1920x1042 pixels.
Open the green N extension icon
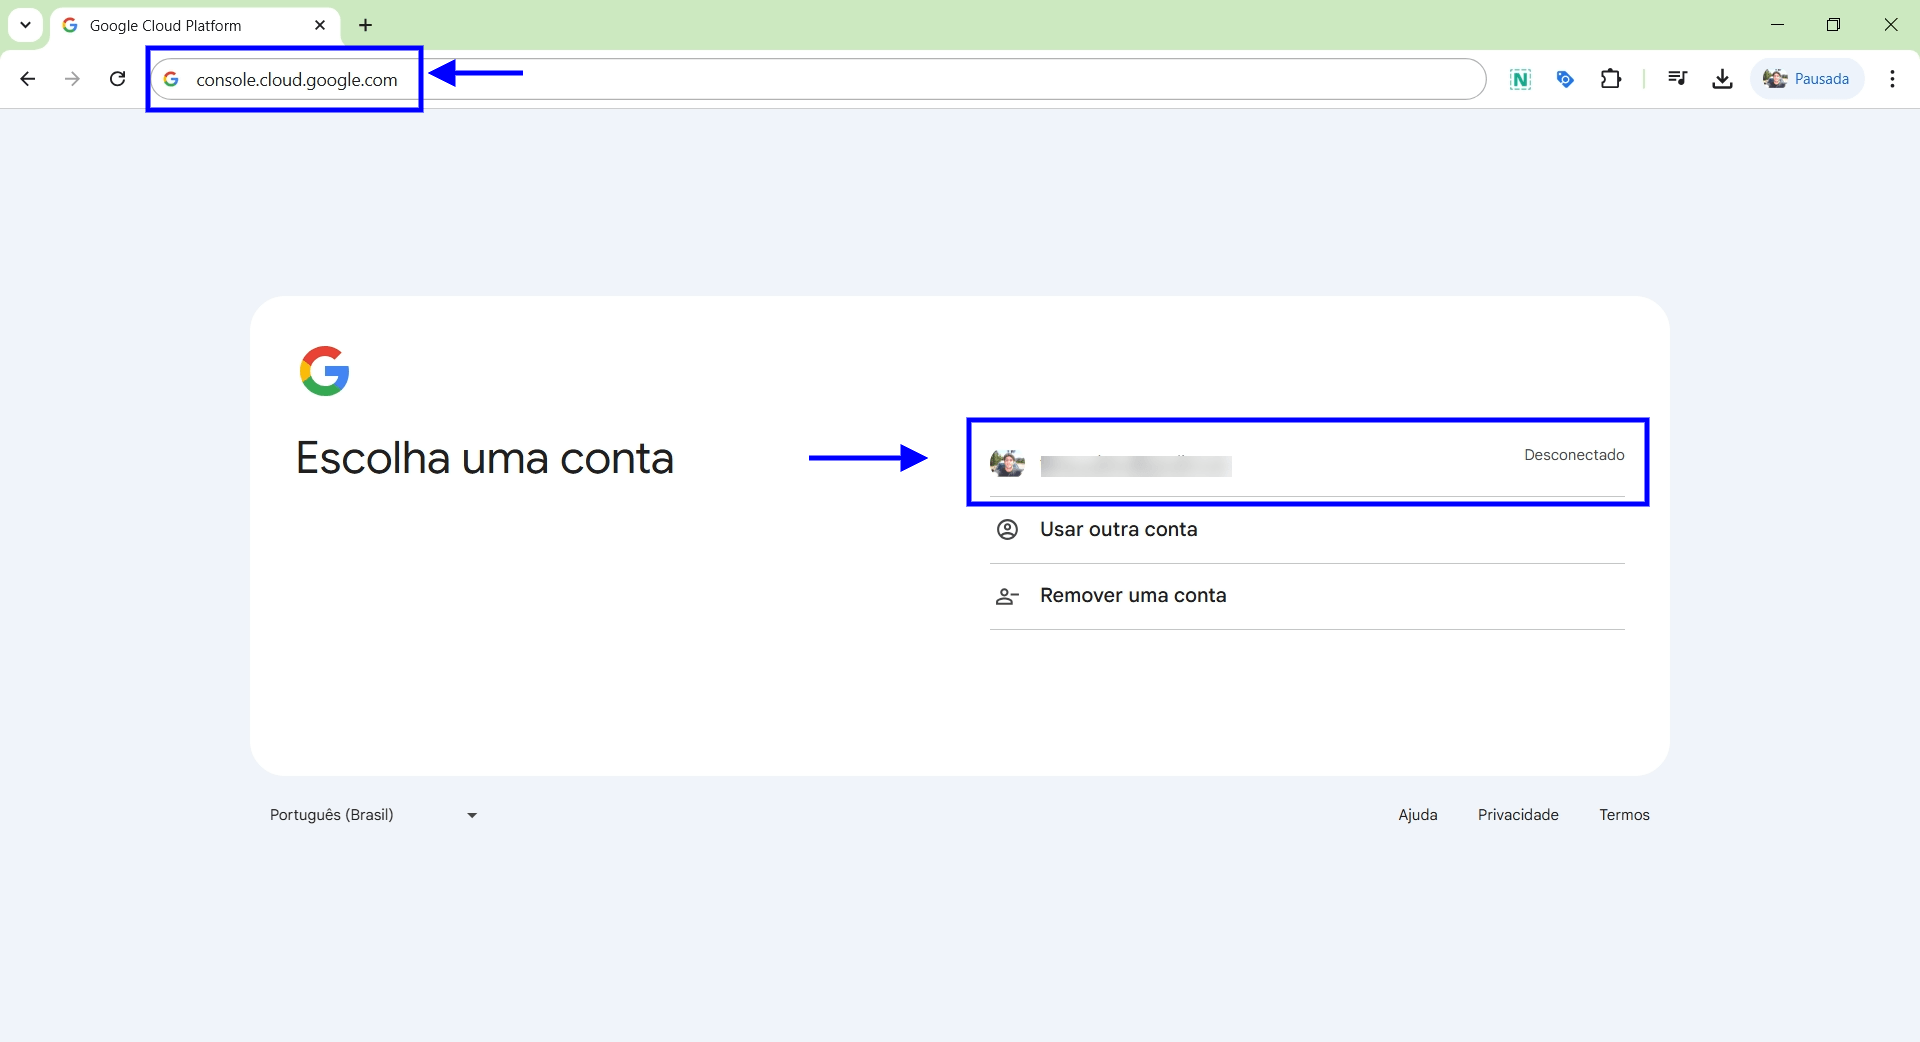point(1520,79)
